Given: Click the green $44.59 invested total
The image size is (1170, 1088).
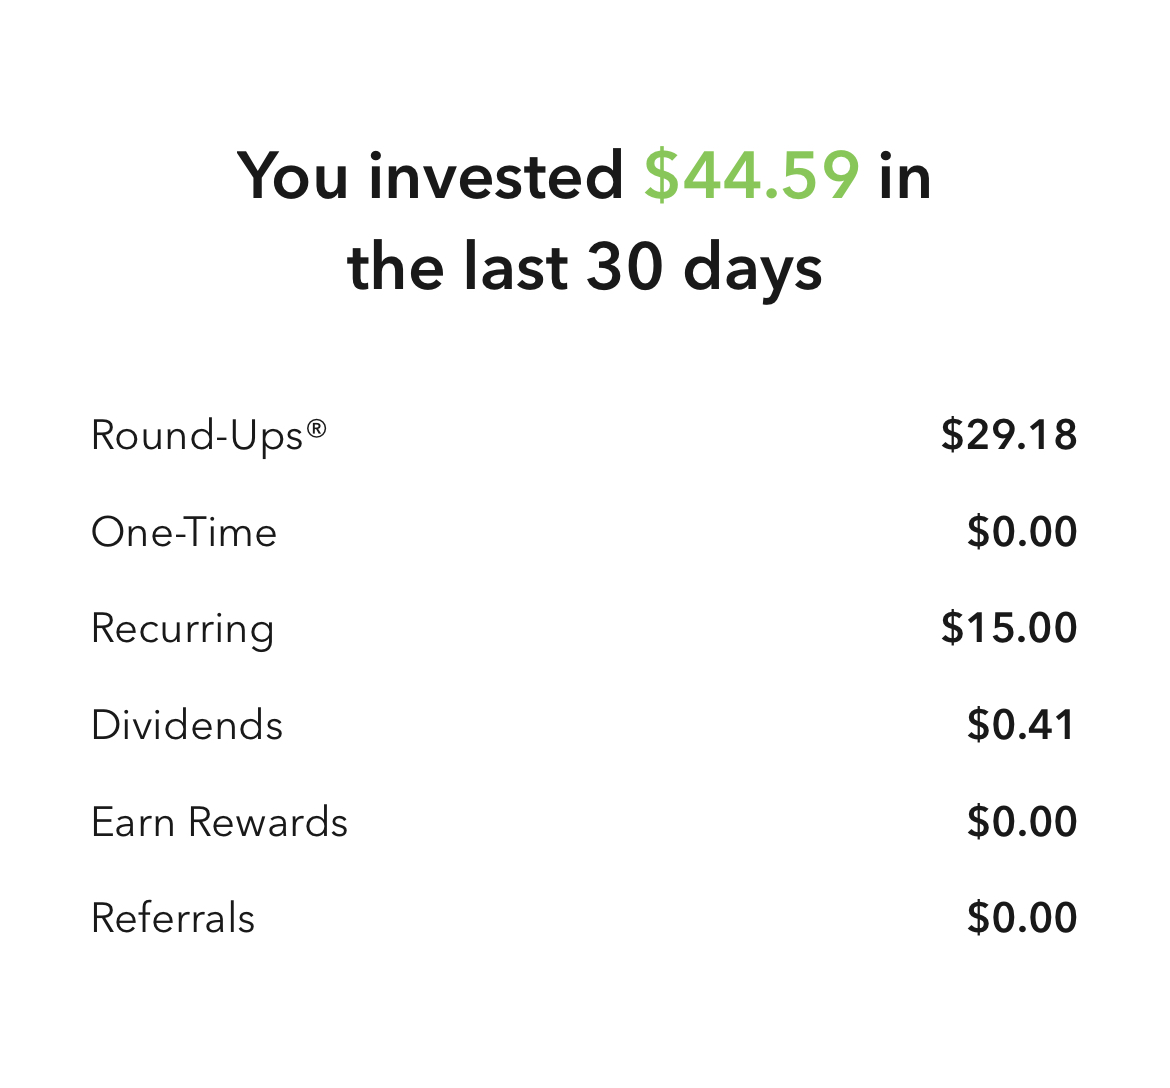Looking at the screenshot, I should pos(751,176).
